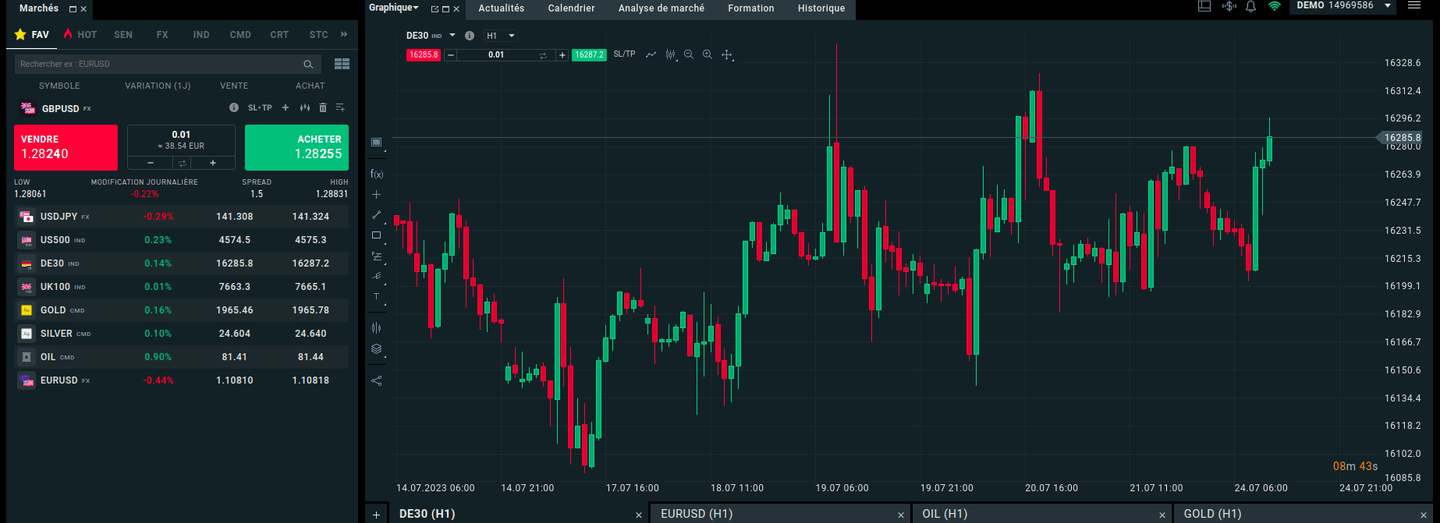Image resolution: width=1440 pixels, height=523 pixels.
Task: Zoom in the chart
Action: click(708, 55)
